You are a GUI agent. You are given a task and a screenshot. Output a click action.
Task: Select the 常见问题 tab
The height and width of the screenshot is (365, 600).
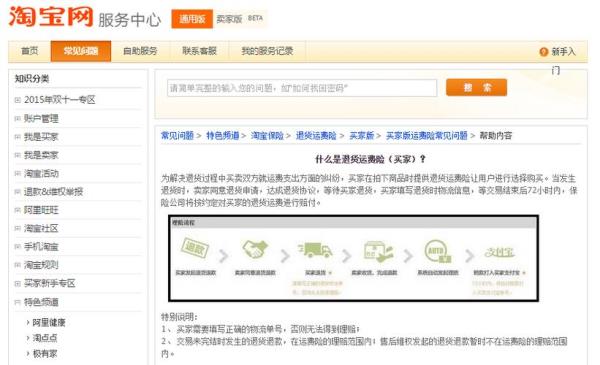point(81,51)
